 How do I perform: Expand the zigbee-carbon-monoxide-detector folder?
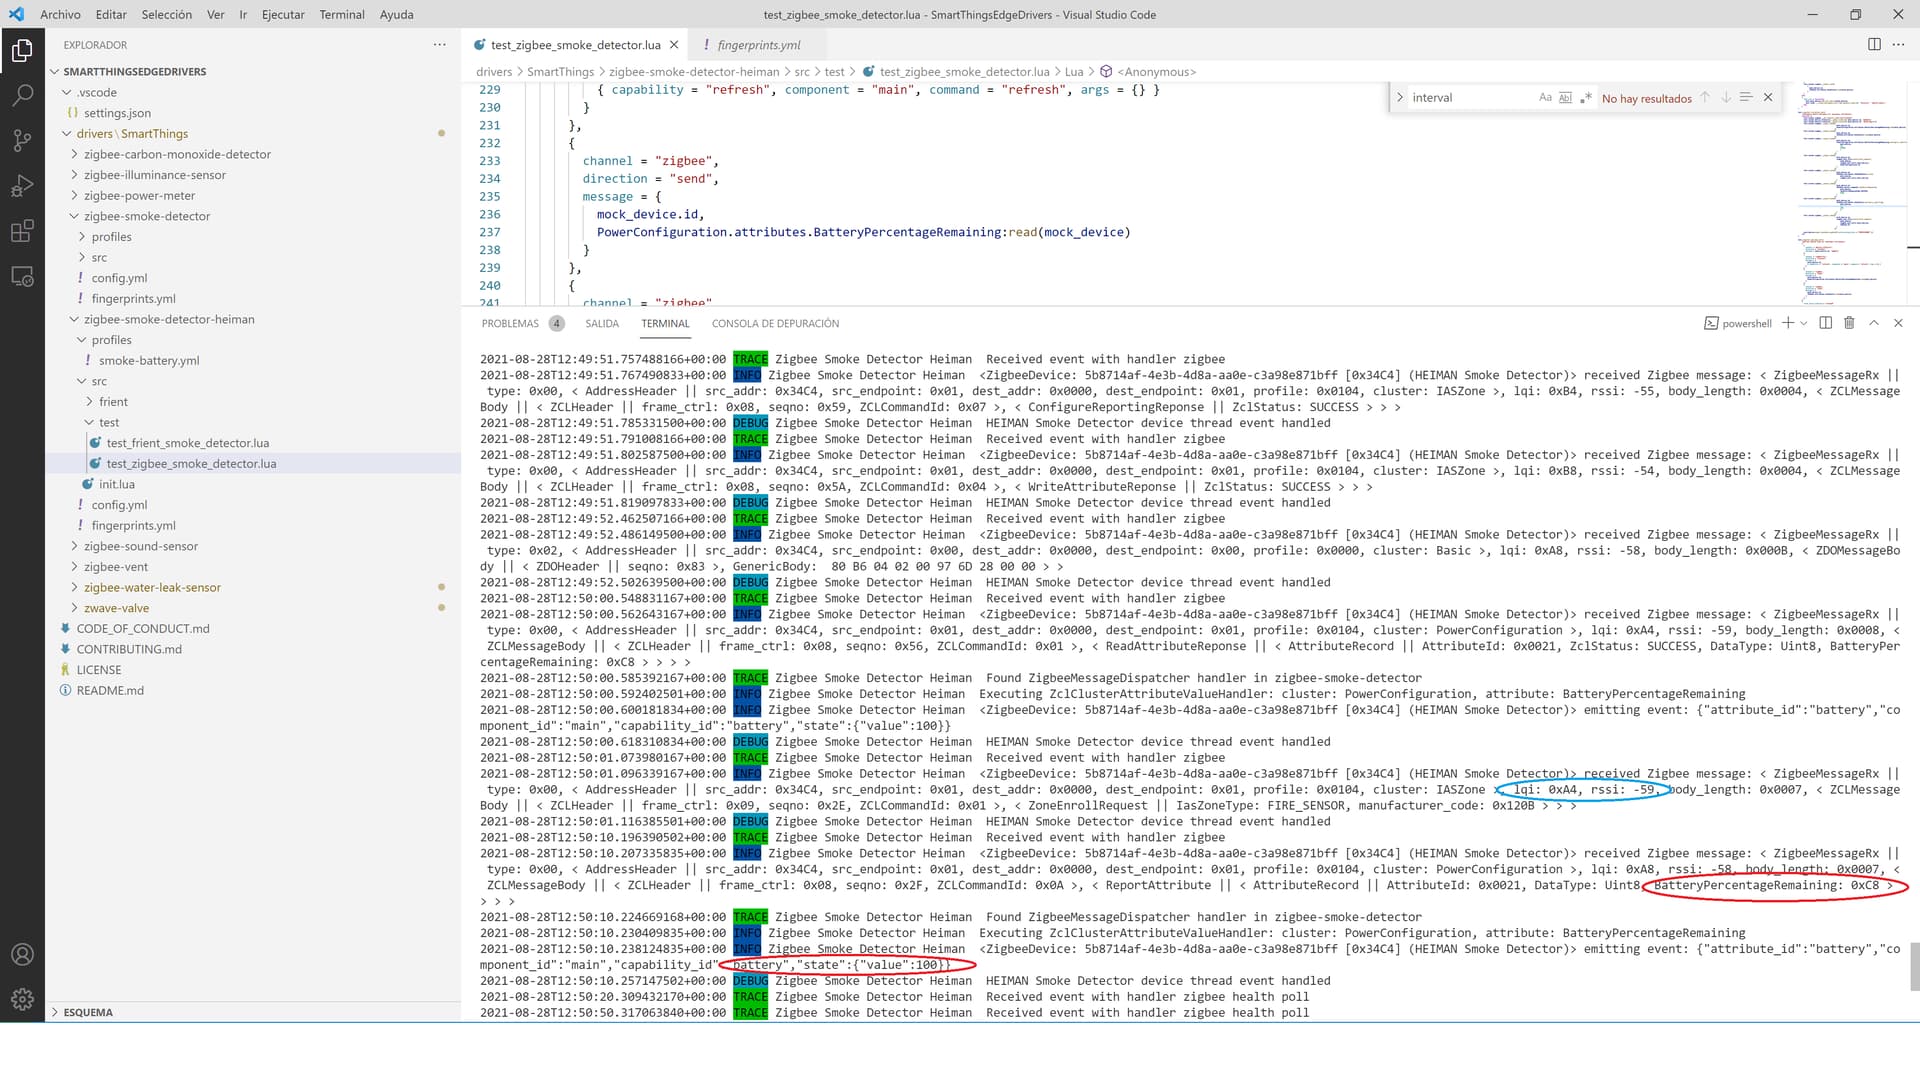point(177,154)
